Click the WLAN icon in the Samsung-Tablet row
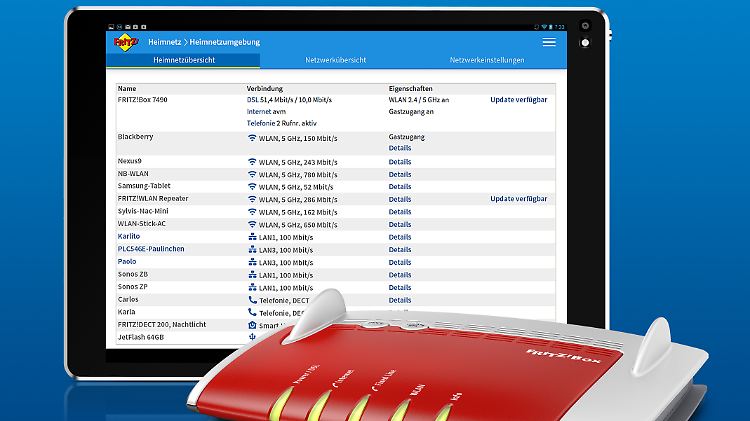The width and height of the screenshot is (750, 421). tap(252, 187)
